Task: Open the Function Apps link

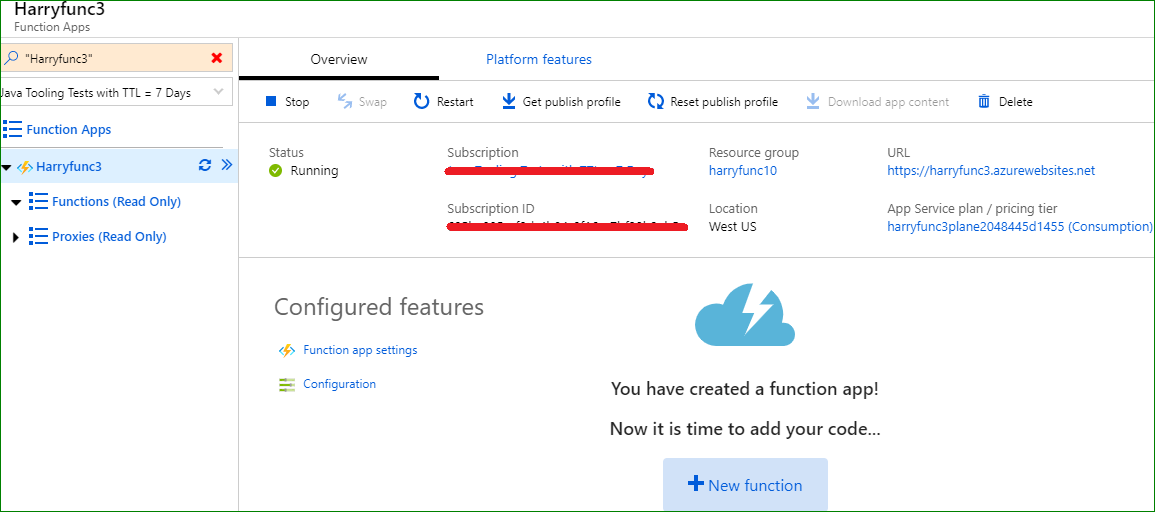Action: coord(69,130)
